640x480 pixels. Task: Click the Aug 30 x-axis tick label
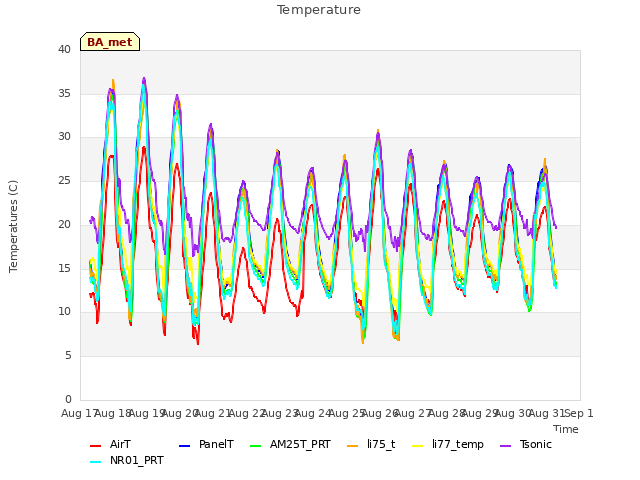pyautogui.click(x=513, y=413)
